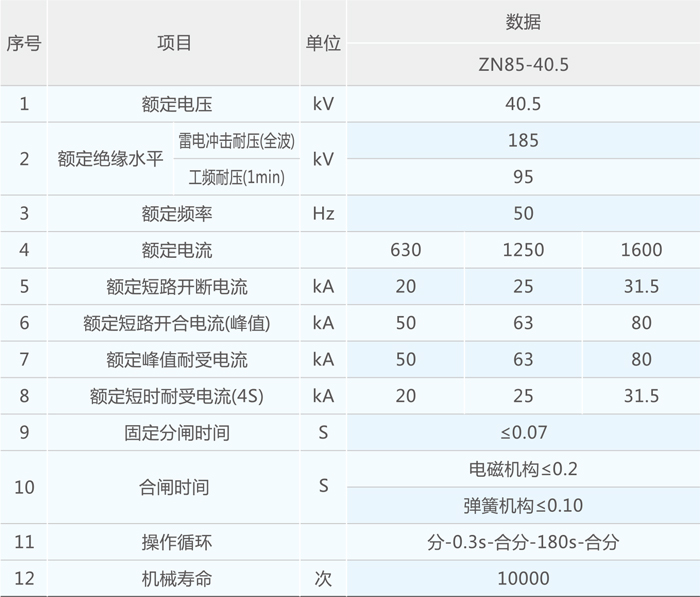Click the ZN85-40.5 model header
The height and width of the screenshot is (597, 700).
click(x=524, y=66)
